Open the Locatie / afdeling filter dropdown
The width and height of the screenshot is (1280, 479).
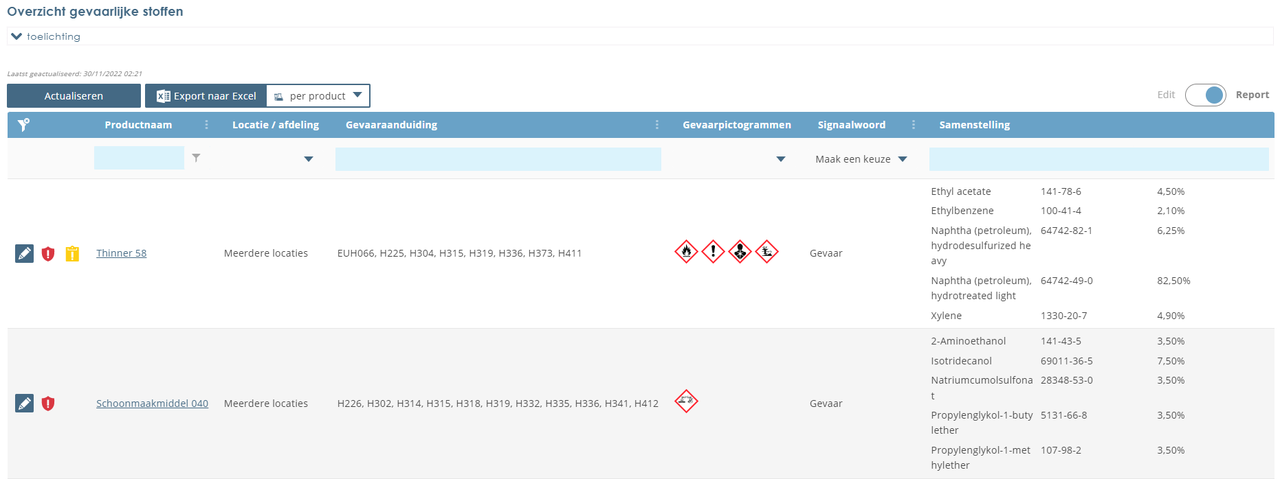[308, 159]
